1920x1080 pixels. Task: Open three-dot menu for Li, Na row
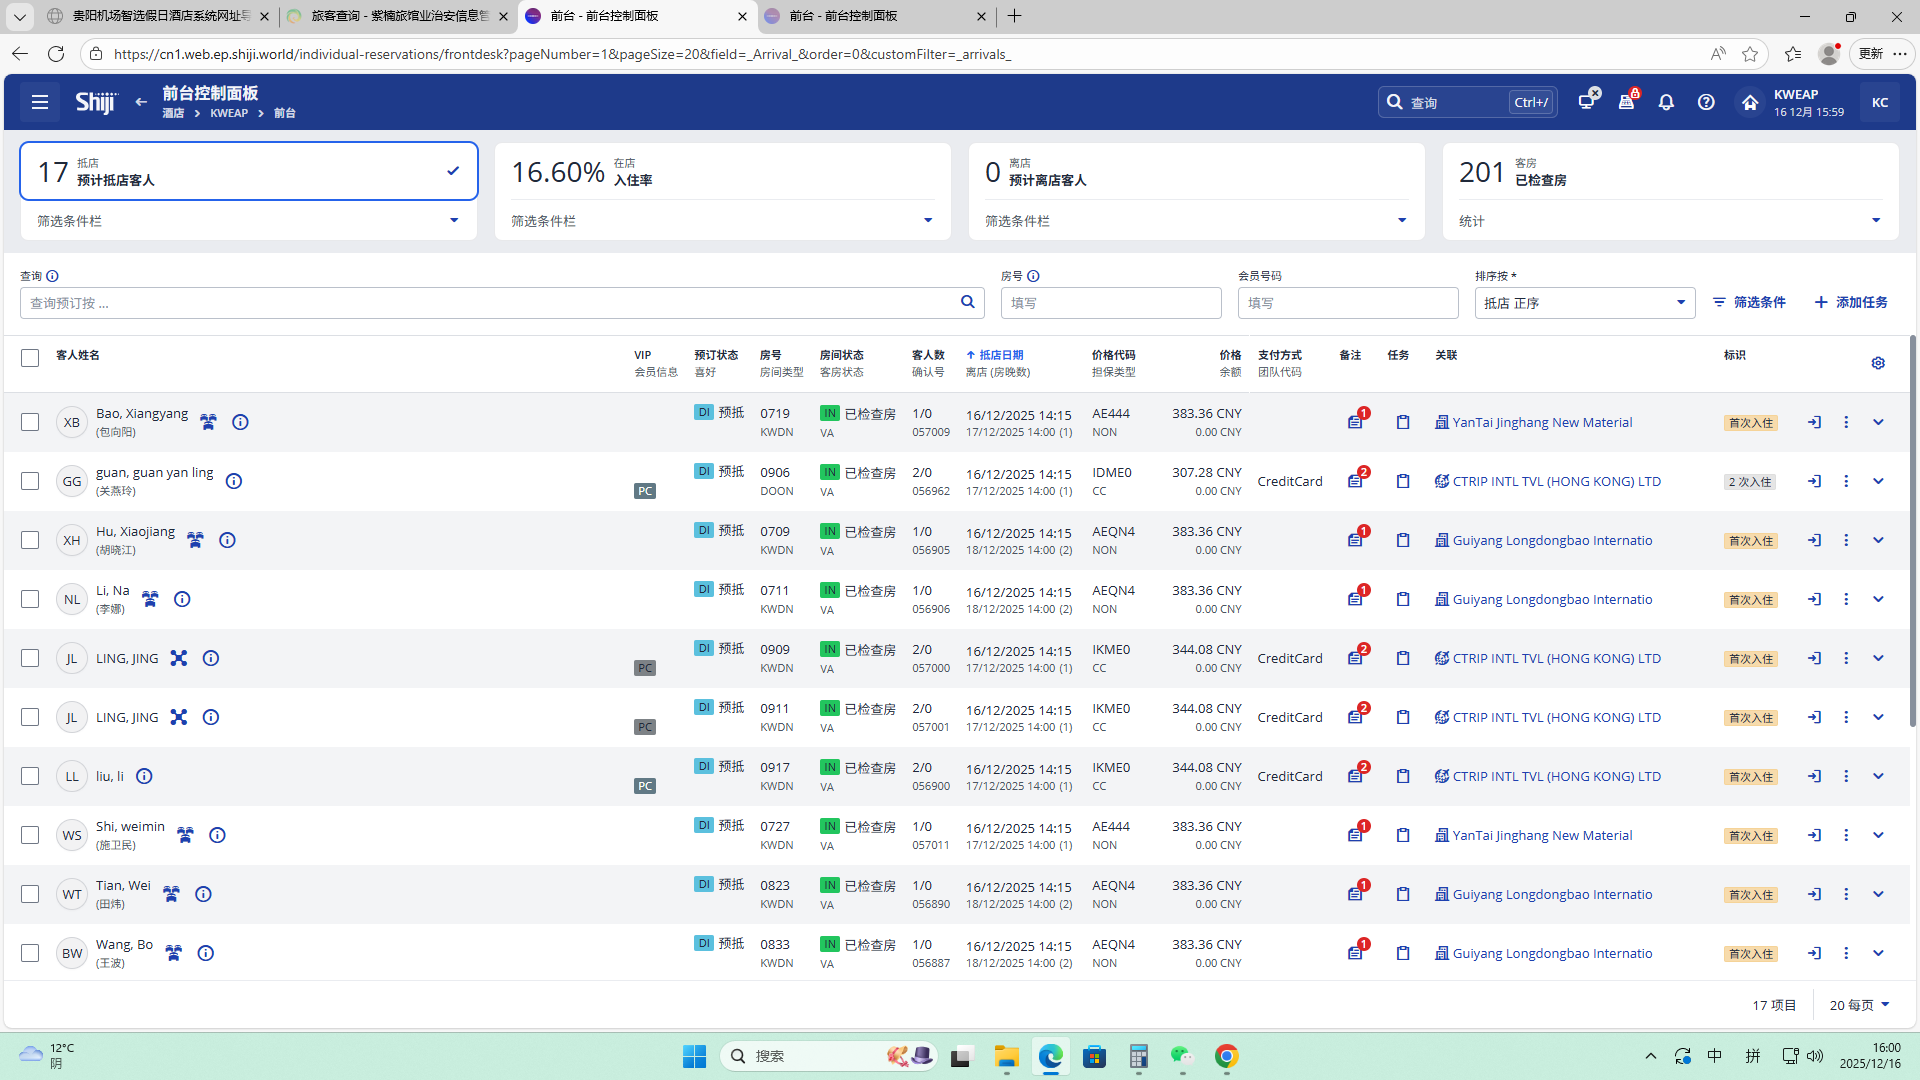click(x=1846, y=599)
